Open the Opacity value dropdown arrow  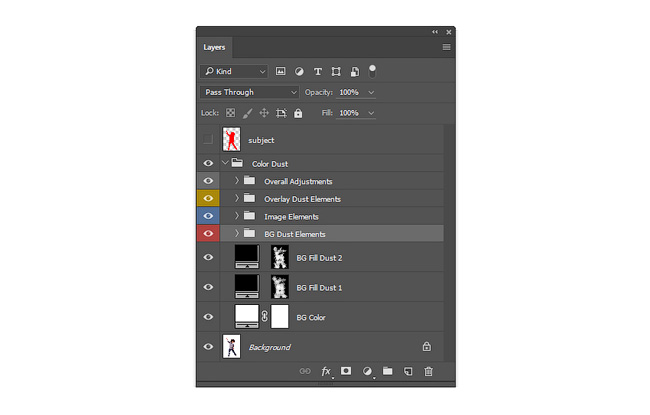tap(371, 92)
